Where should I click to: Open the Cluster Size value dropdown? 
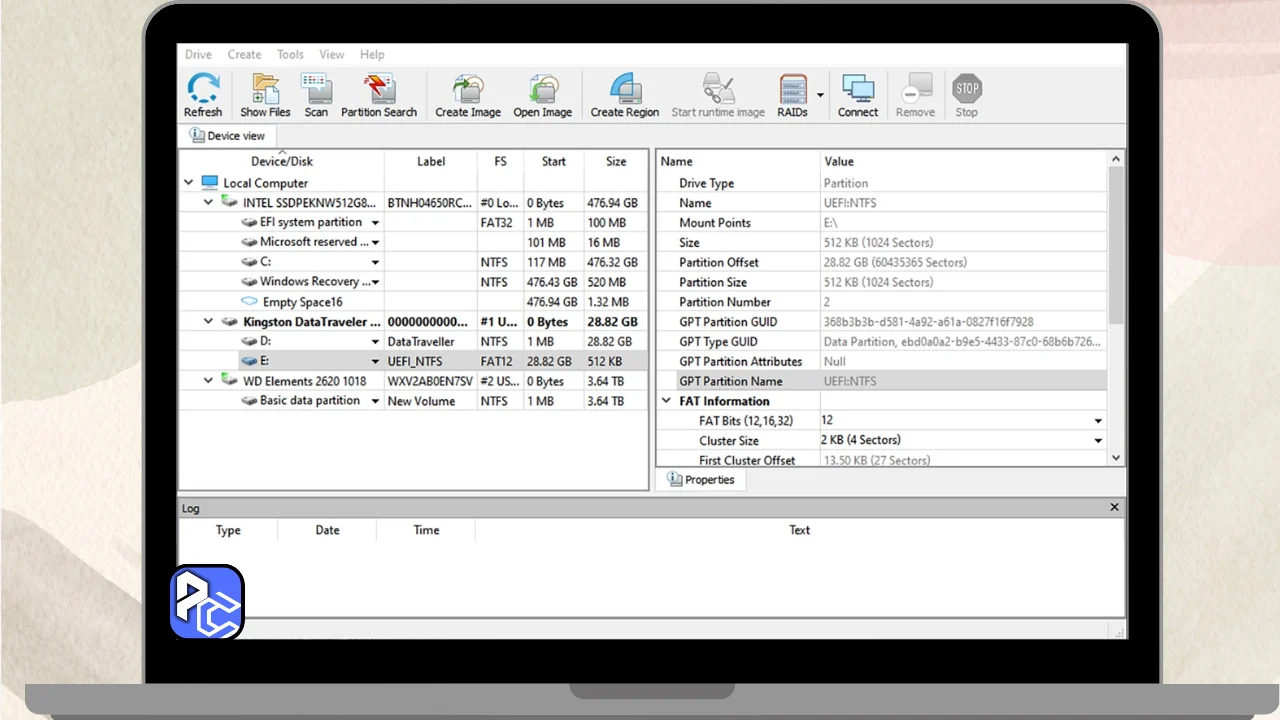[1098, 441]
